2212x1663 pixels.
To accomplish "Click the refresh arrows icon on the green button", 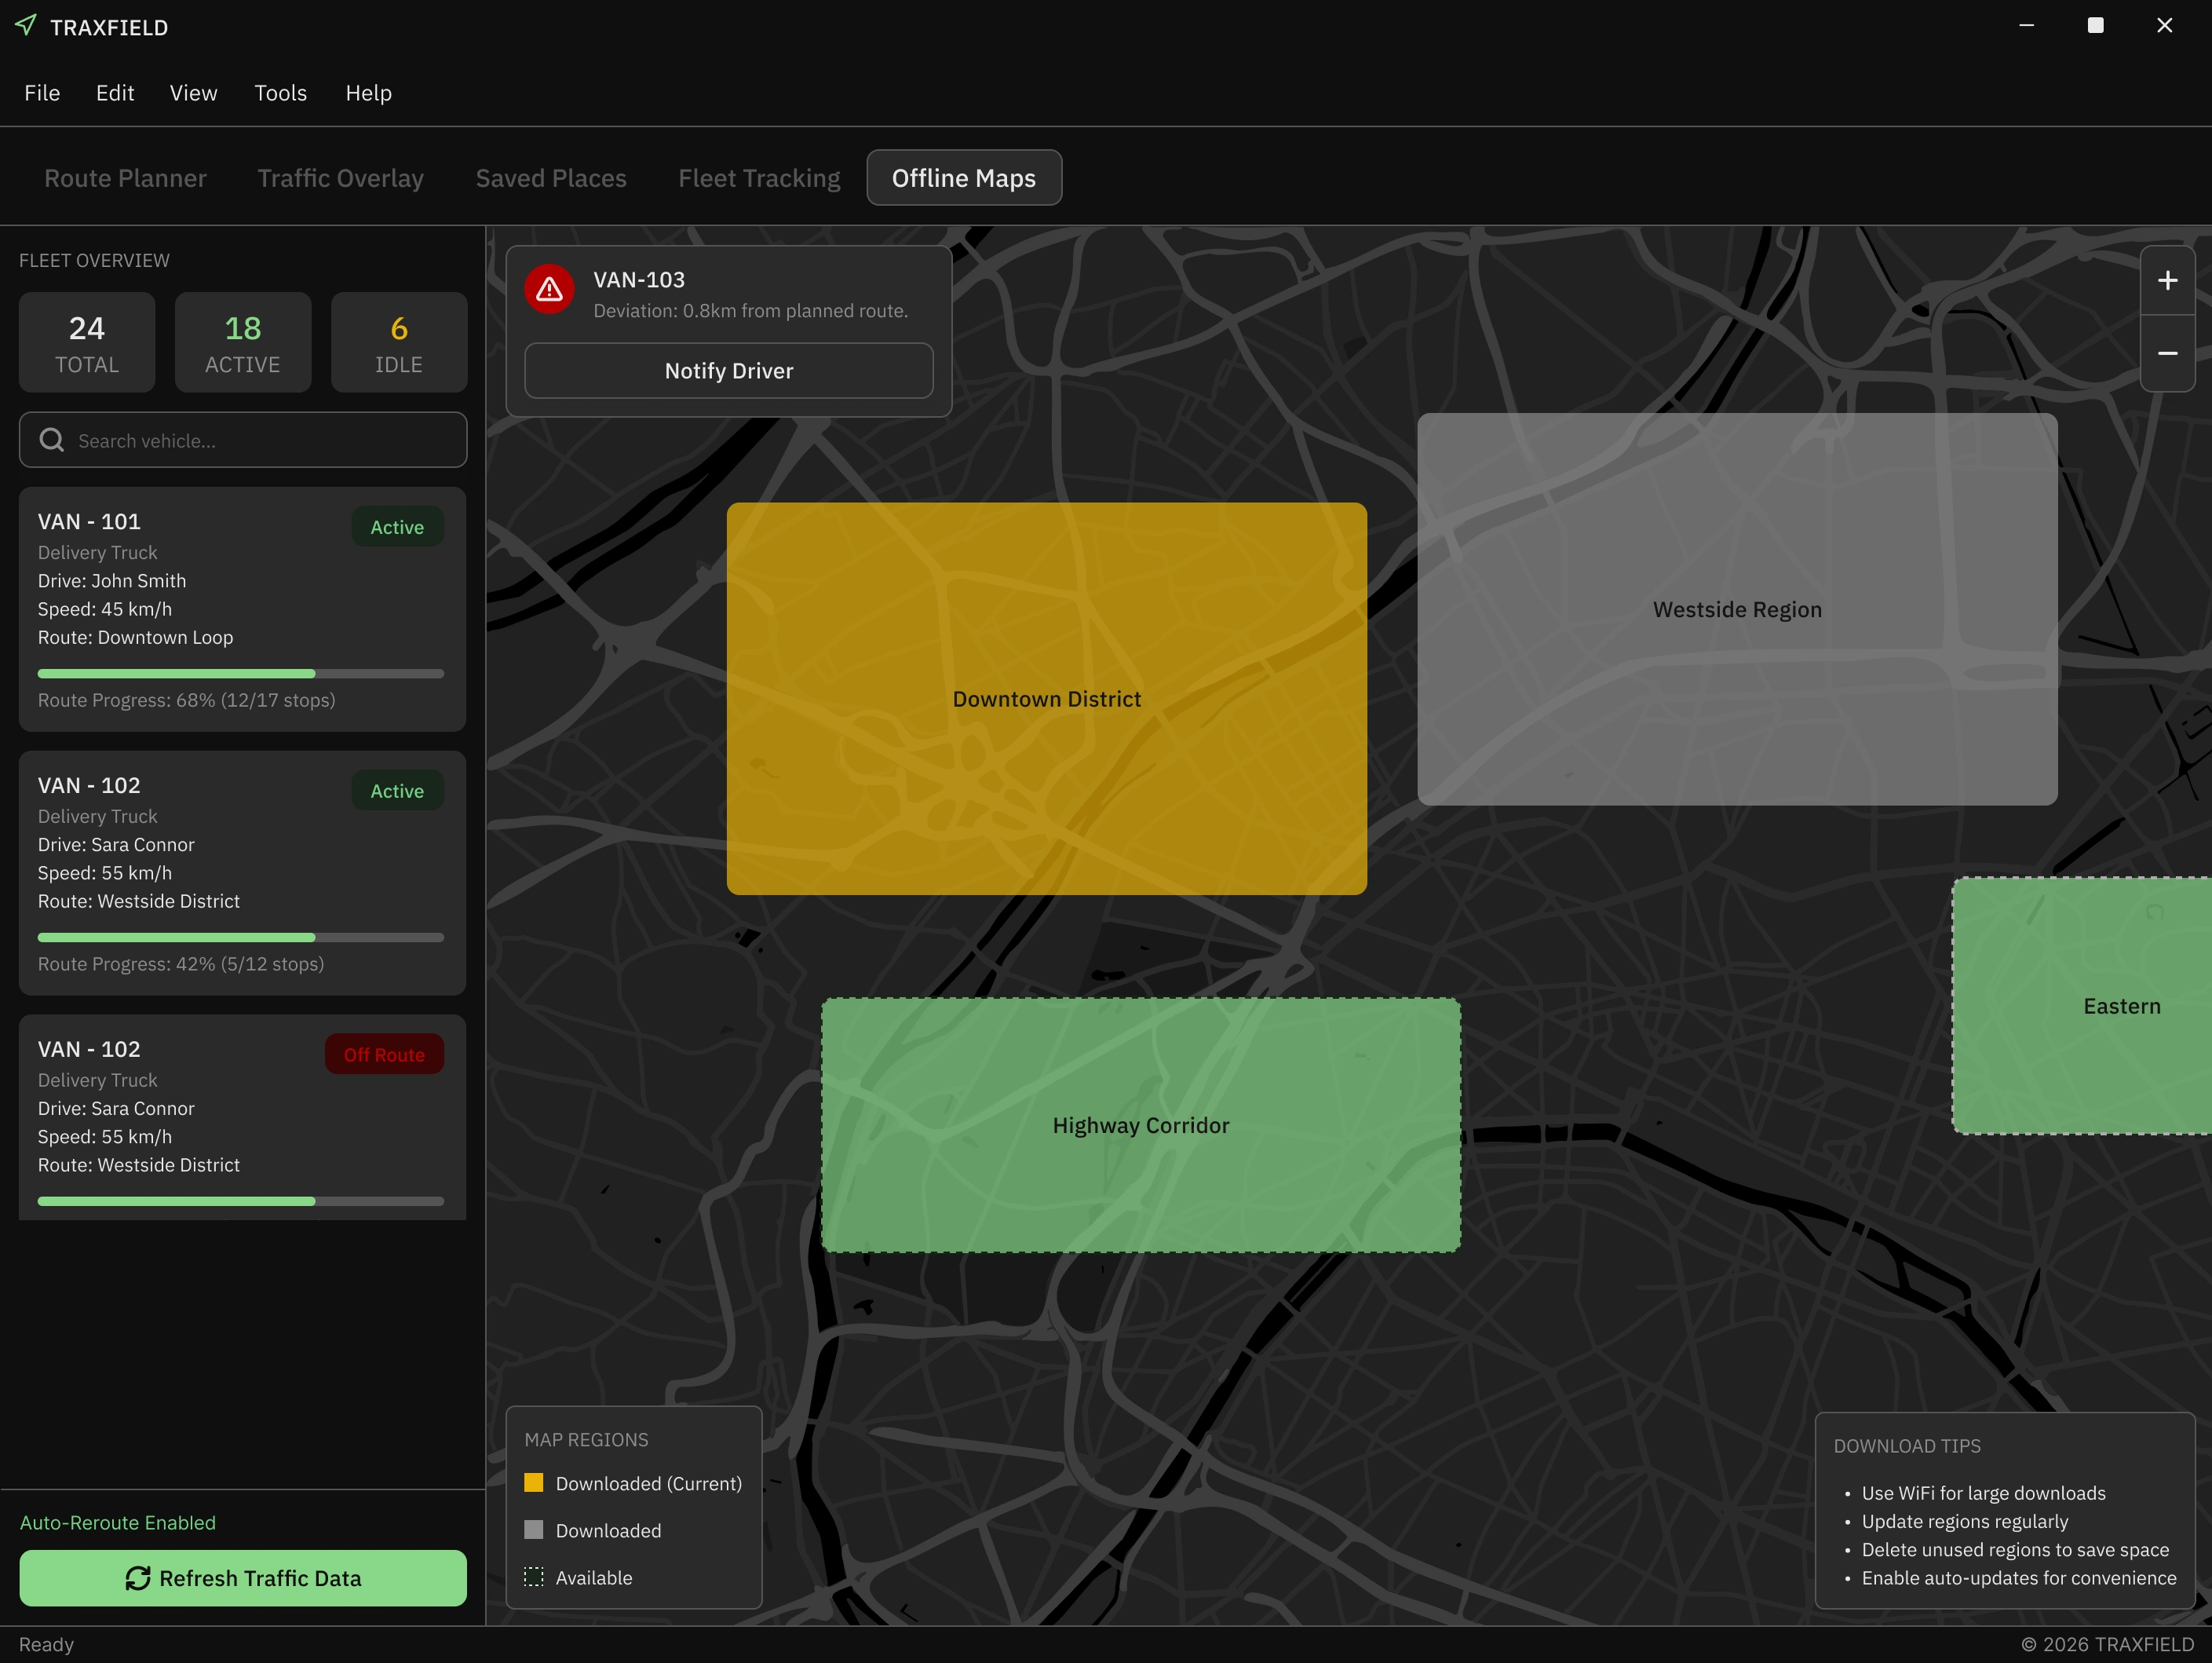I will [x=138, y=1578].
